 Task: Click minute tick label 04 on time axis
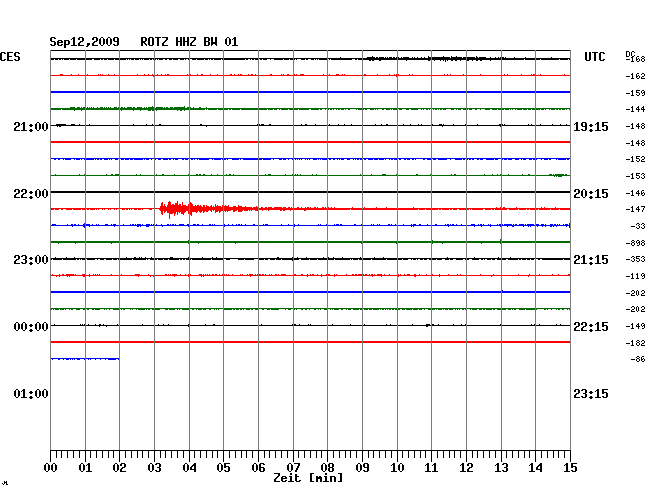pyautogui.click(x=189, y=468)
